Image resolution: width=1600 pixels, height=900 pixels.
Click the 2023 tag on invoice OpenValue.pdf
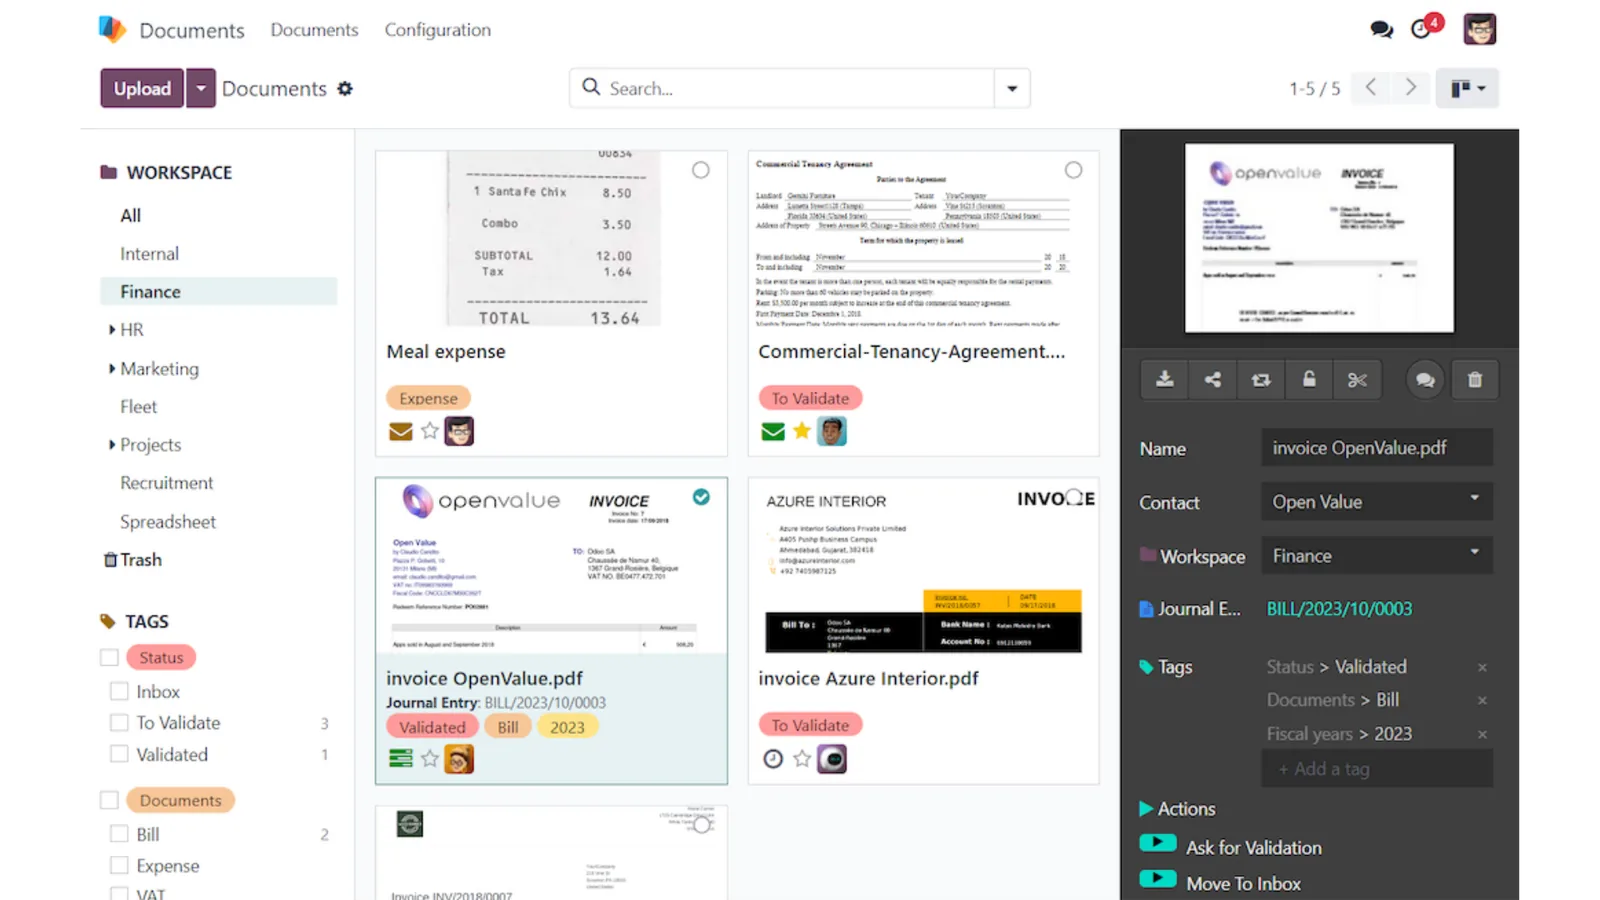point(567,727)
